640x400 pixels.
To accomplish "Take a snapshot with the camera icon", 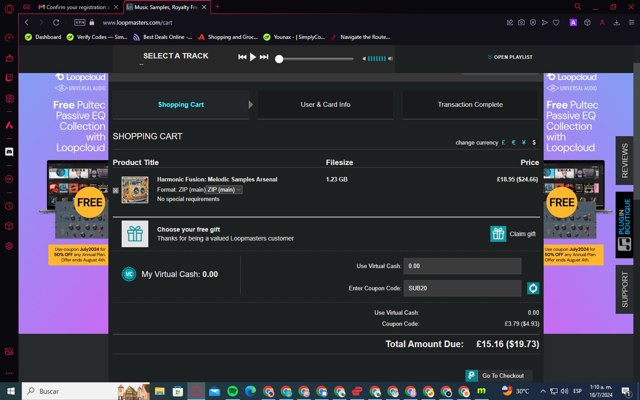I will [521, 22].
